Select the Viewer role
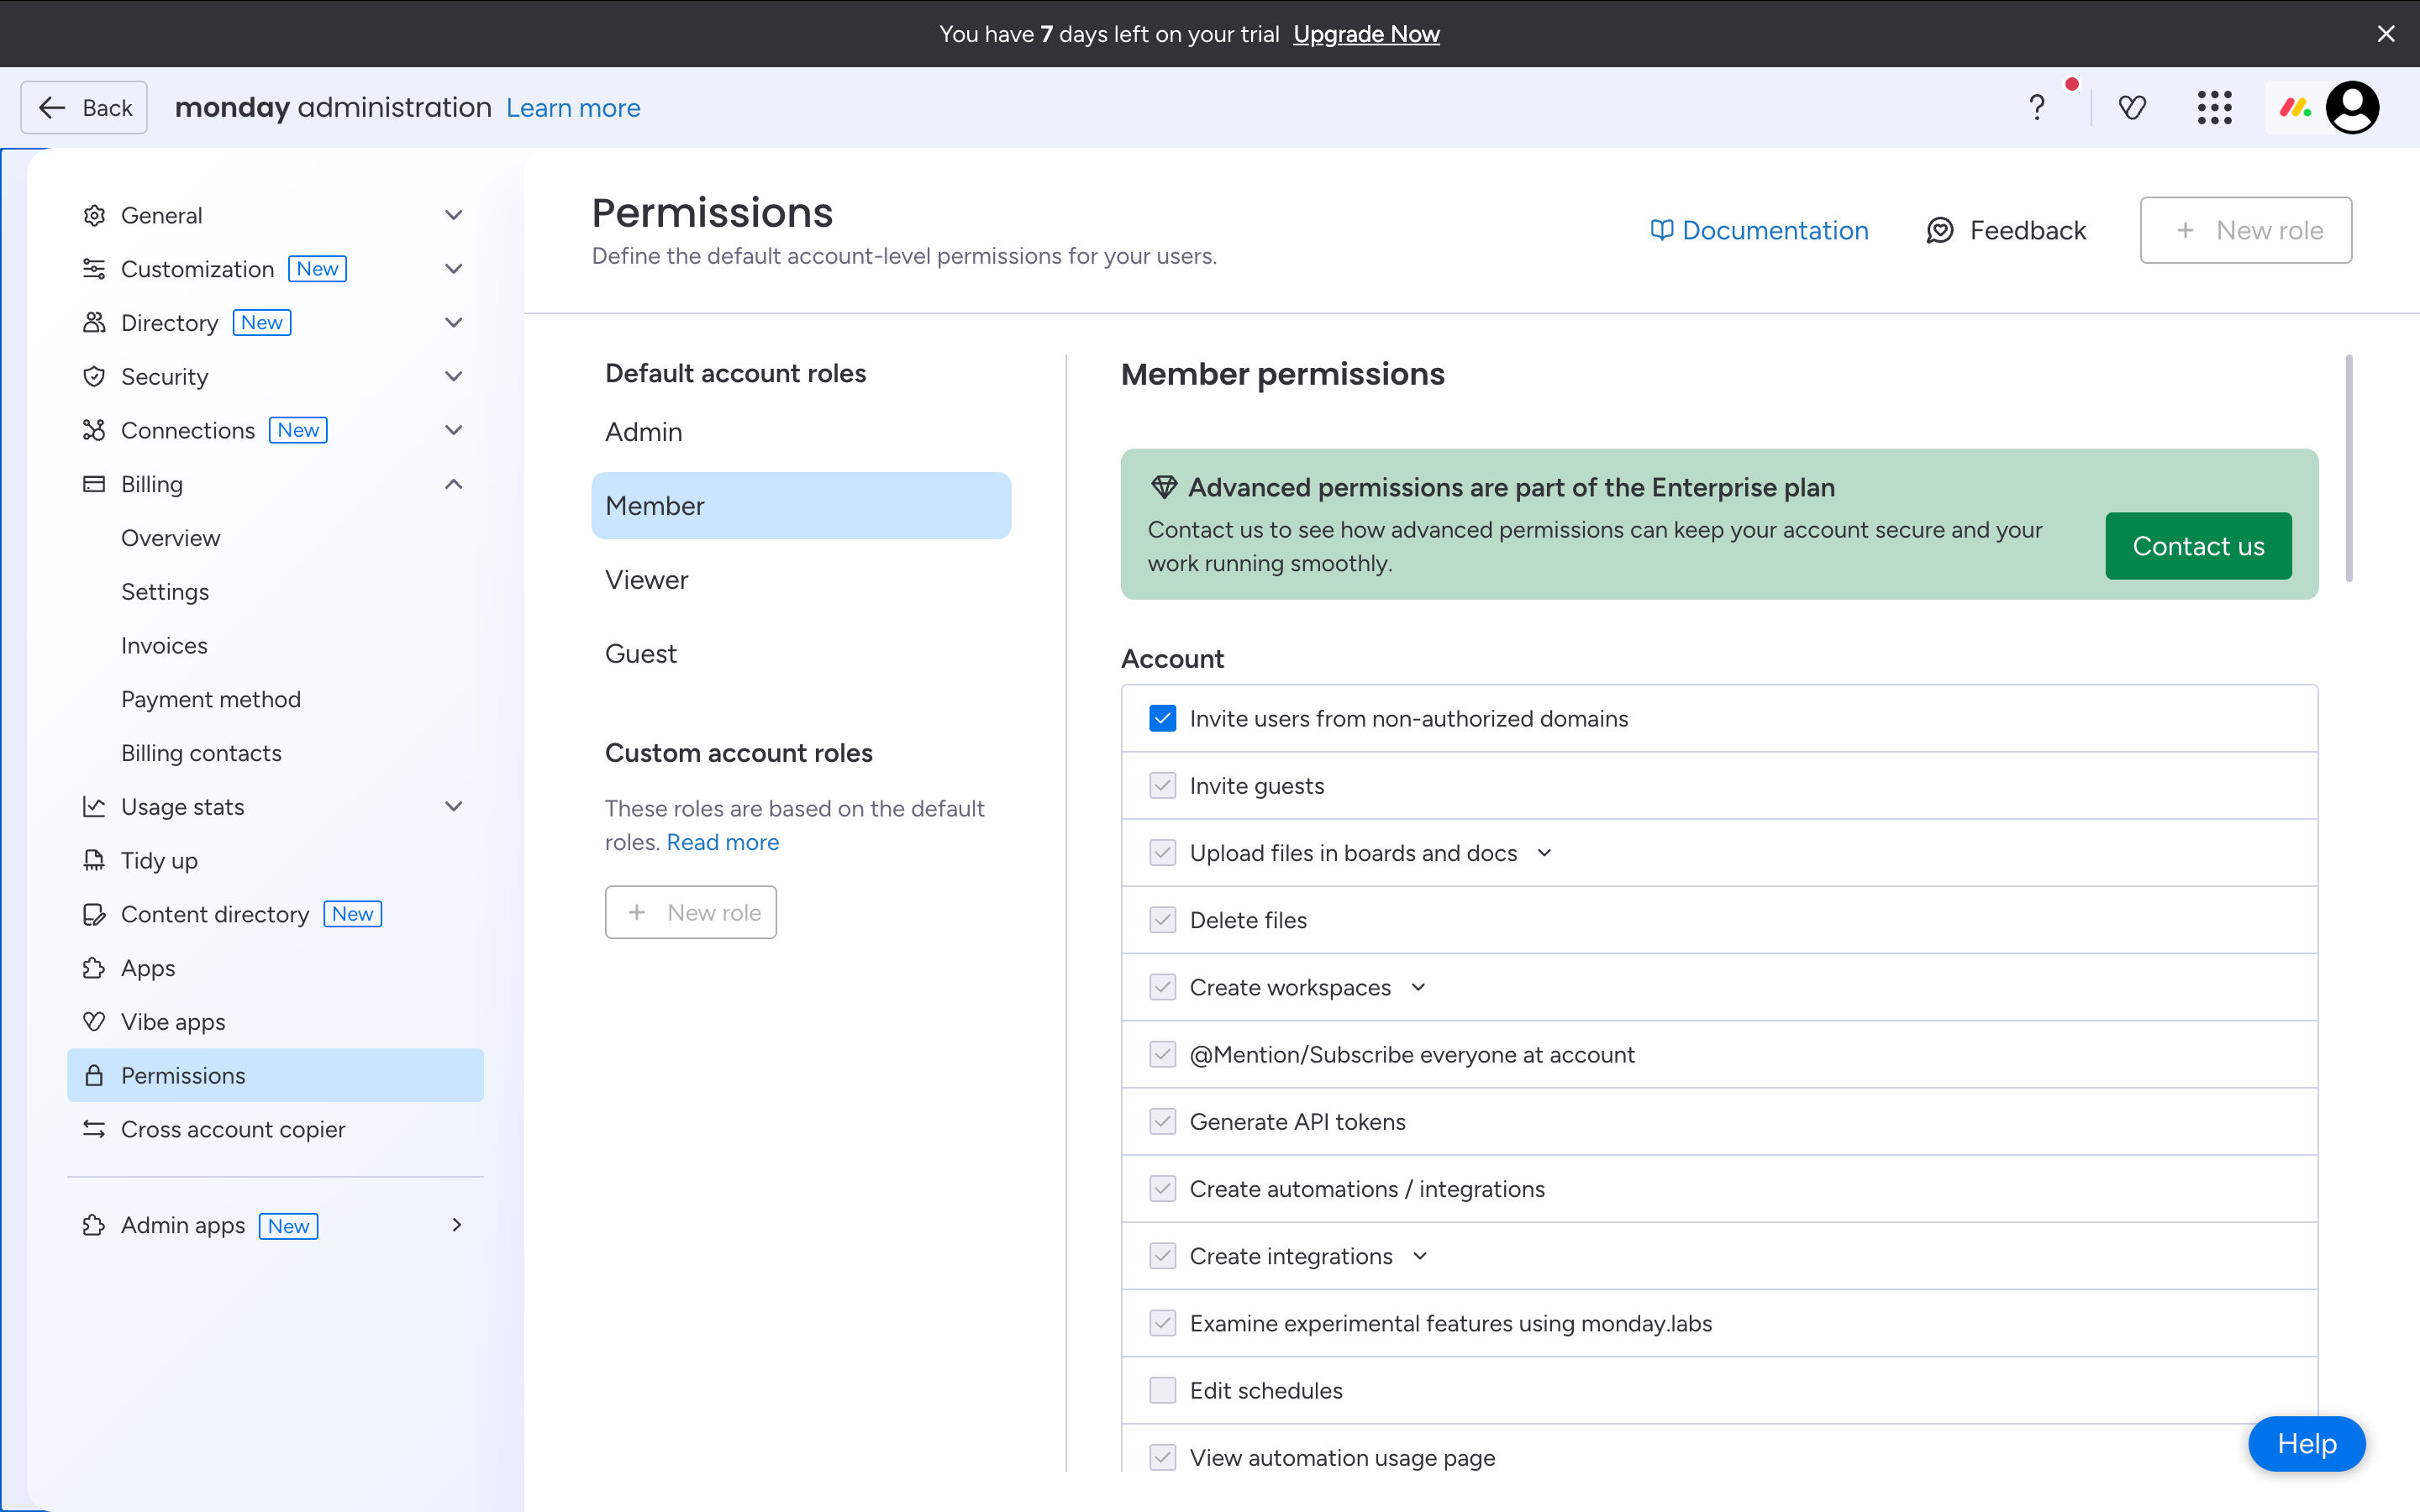Image resolution: width=2420 pixels, height=1512 pixels. (x=646, y=580)
